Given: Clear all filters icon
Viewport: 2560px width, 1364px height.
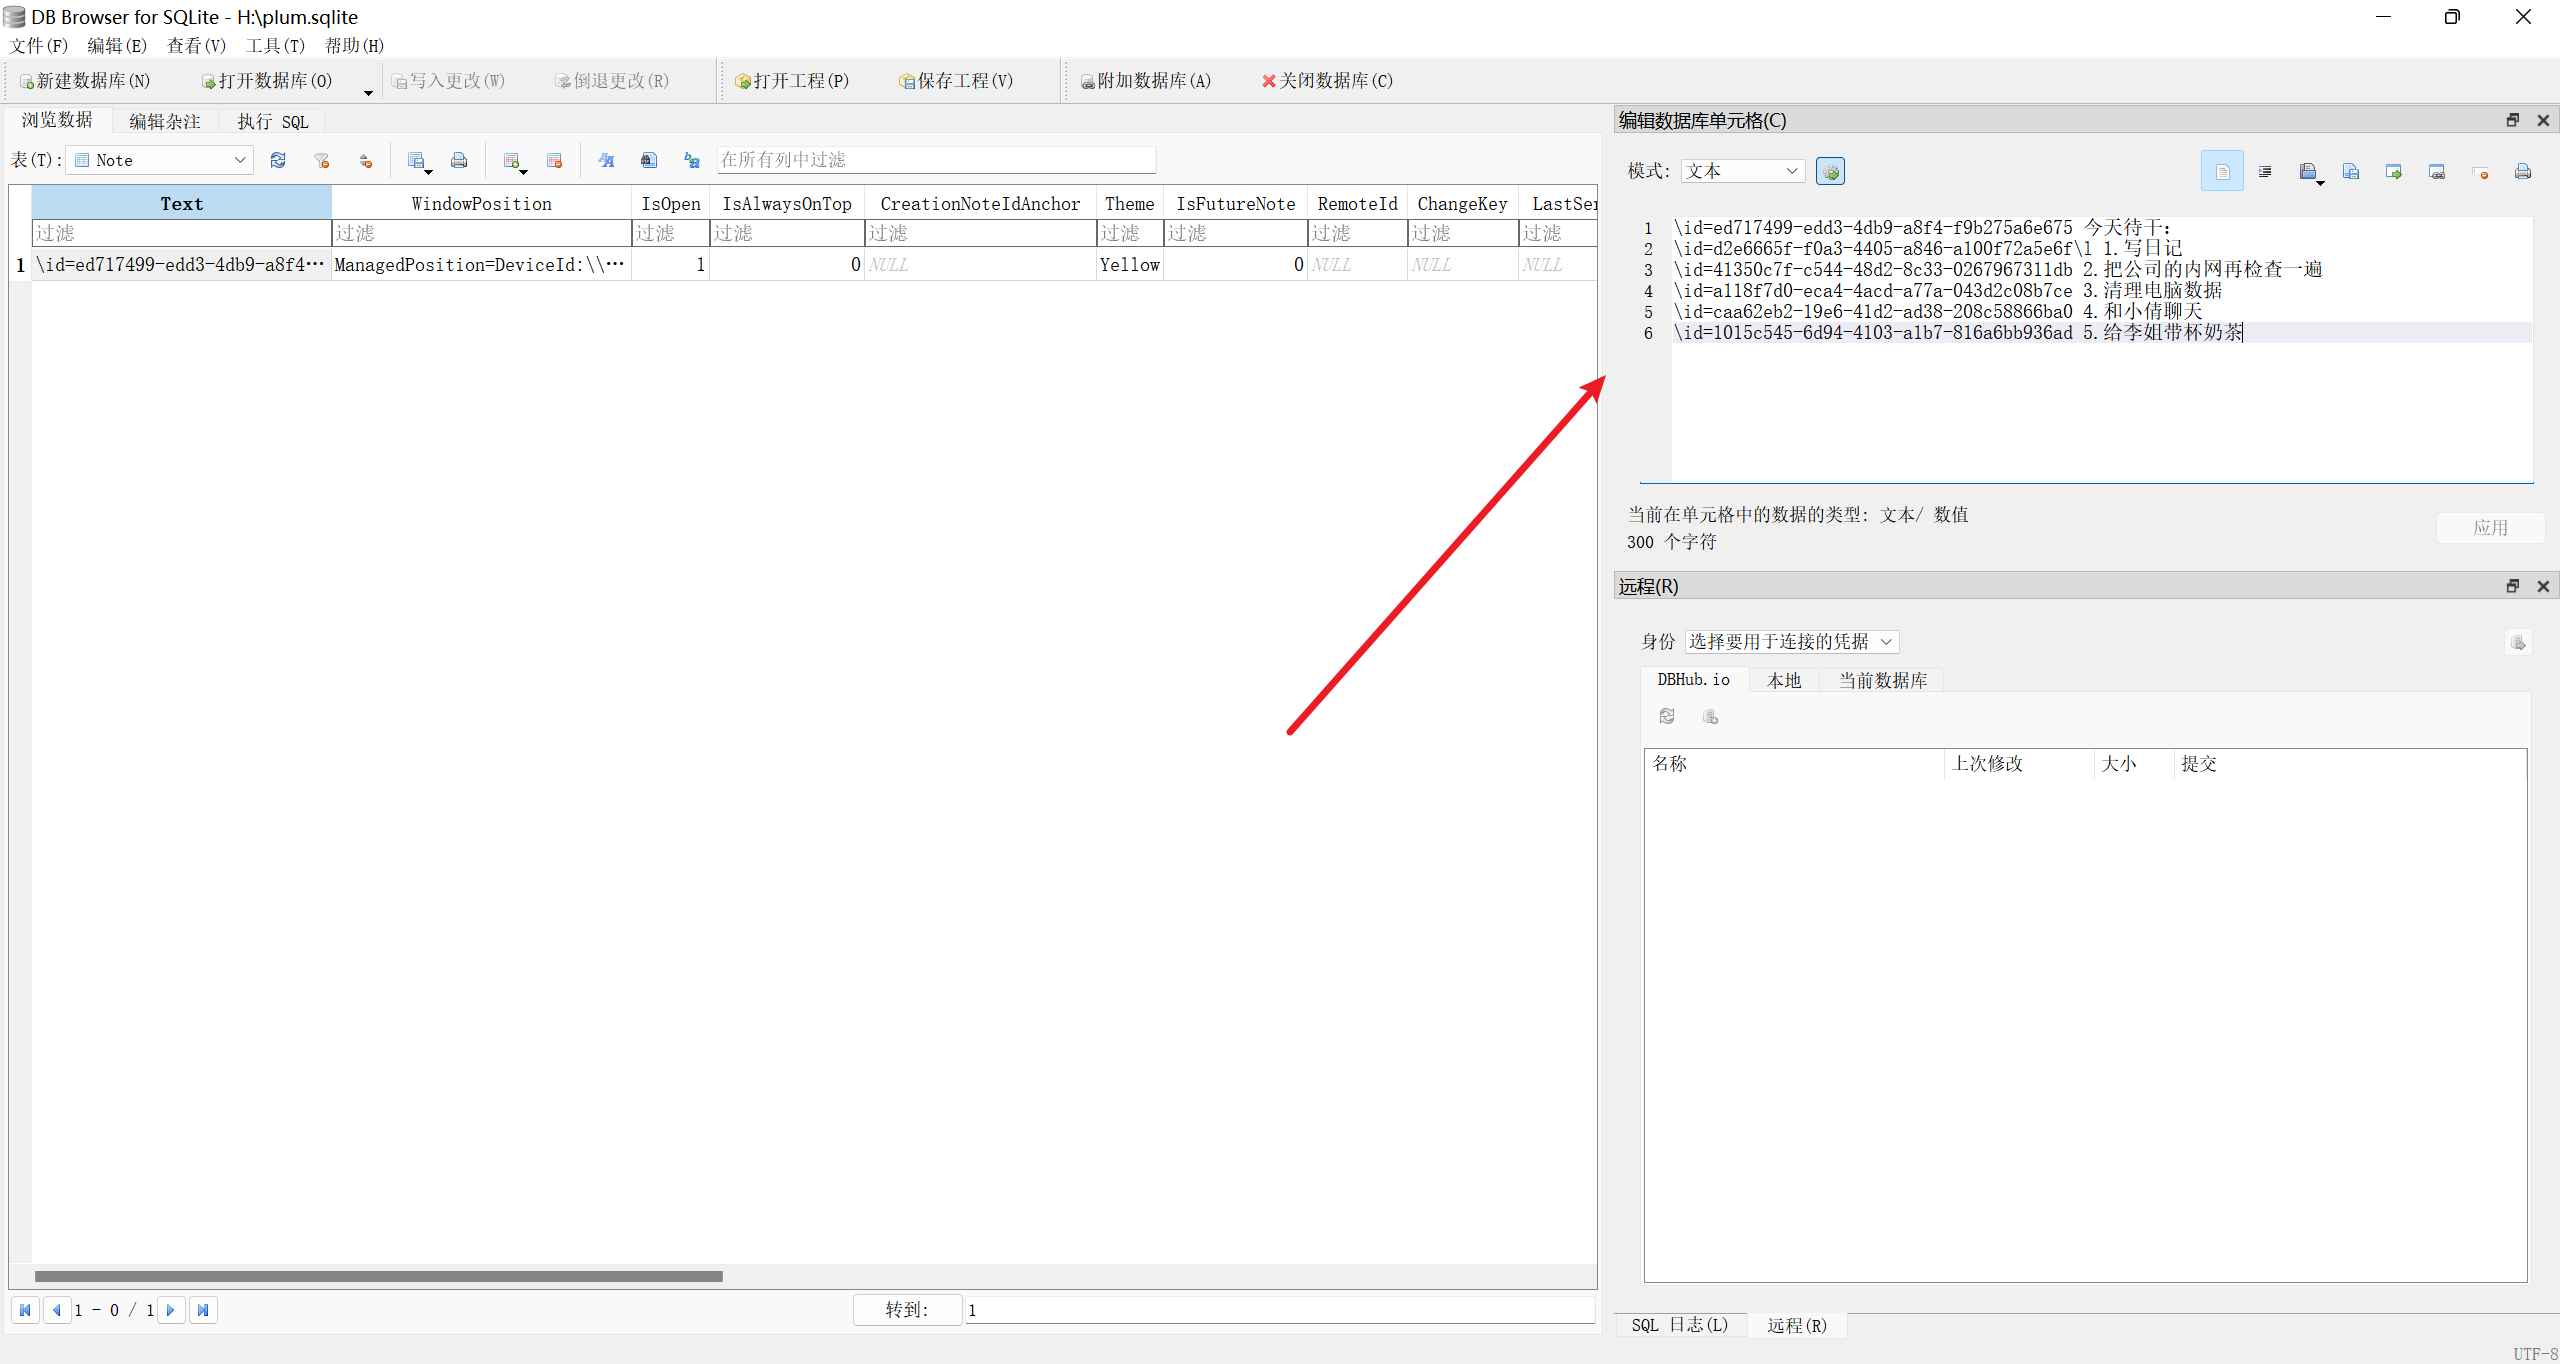Looking at the screenshot, I should coord(321,160).
